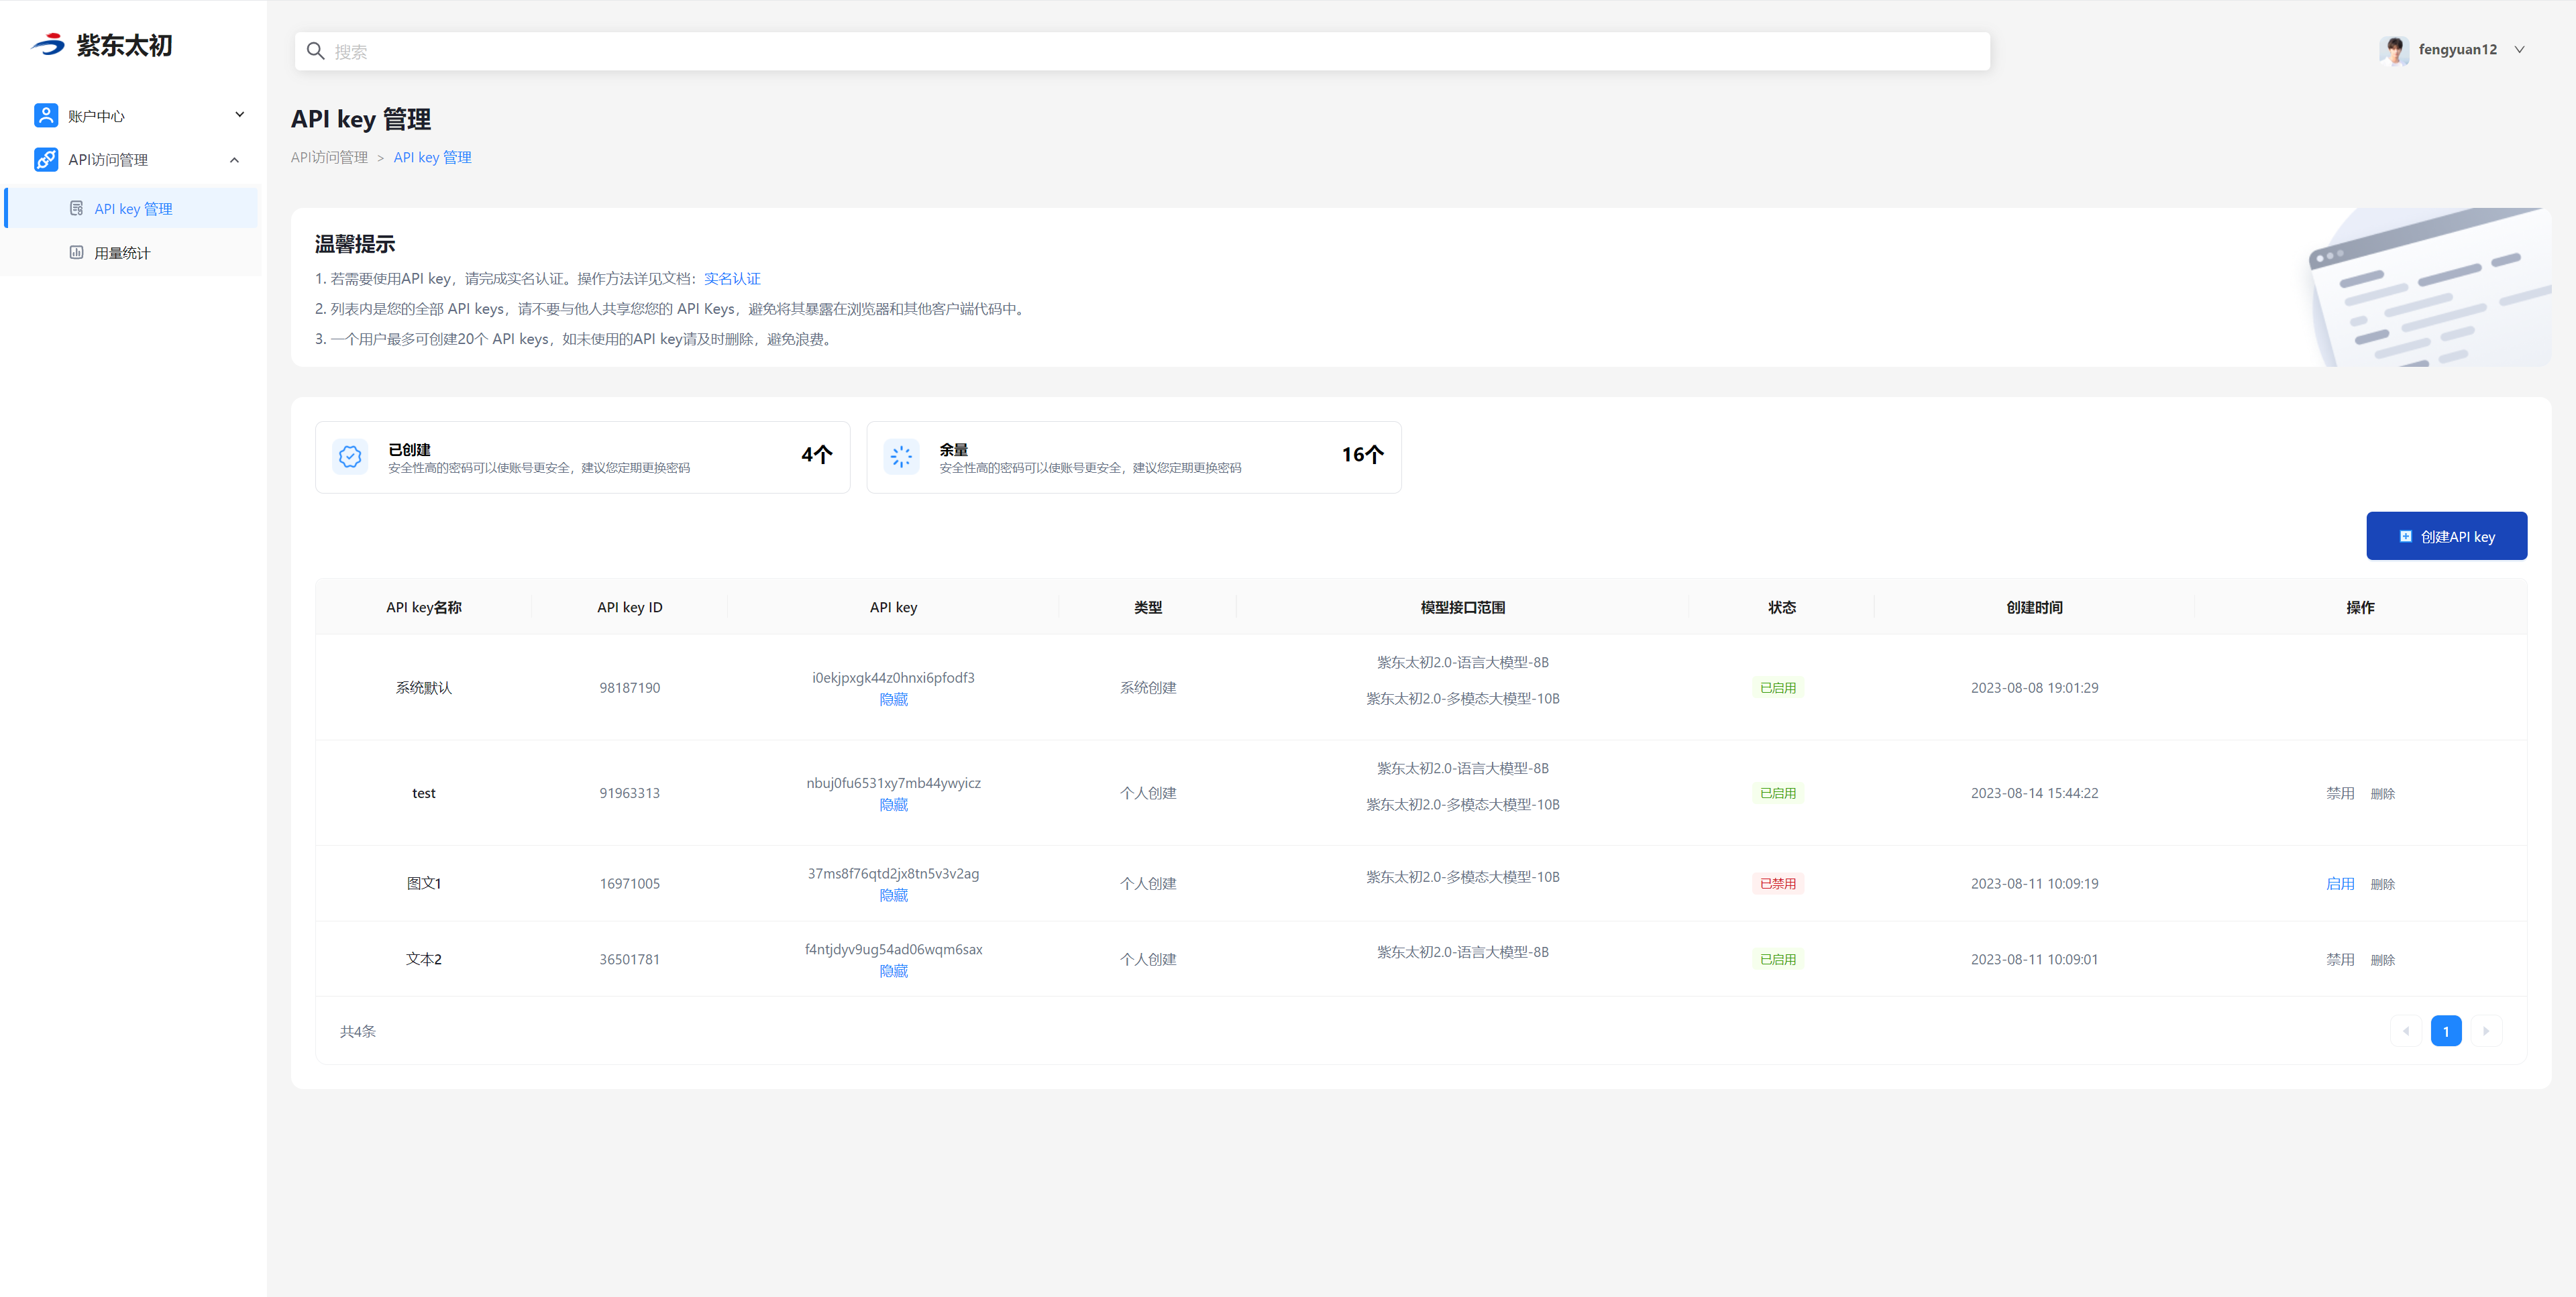
Task: Collapse the API访问管理 menu chevron
Action: tap(235, 160)
